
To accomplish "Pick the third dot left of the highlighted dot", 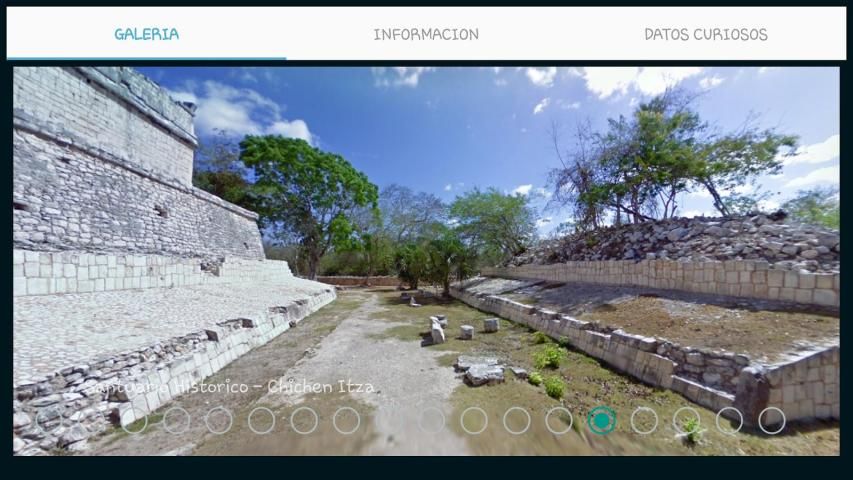I will click(474, 420).
